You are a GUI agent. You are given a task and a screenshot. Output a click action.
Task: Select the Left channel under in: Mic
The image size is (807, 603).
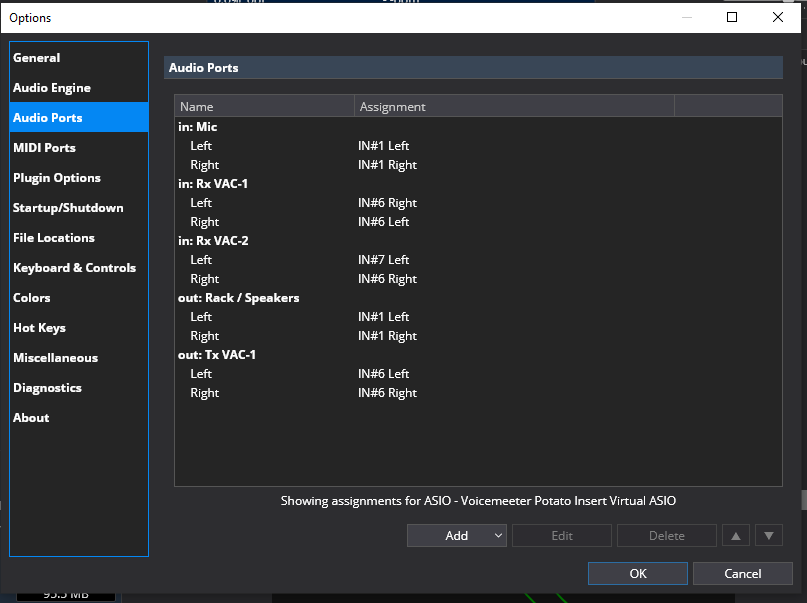click(478, 146)
